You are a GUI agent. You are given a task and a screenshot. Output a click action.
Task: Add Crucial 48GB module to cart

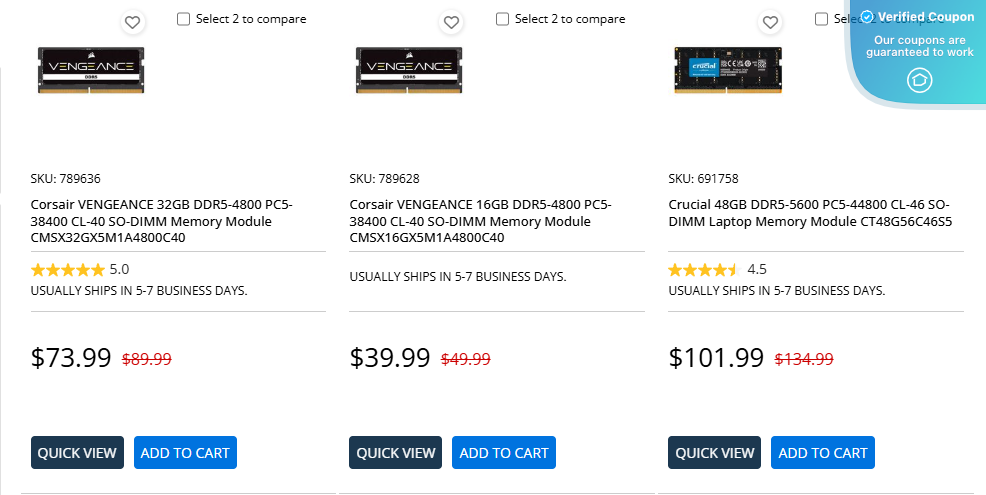coord(823,453)
